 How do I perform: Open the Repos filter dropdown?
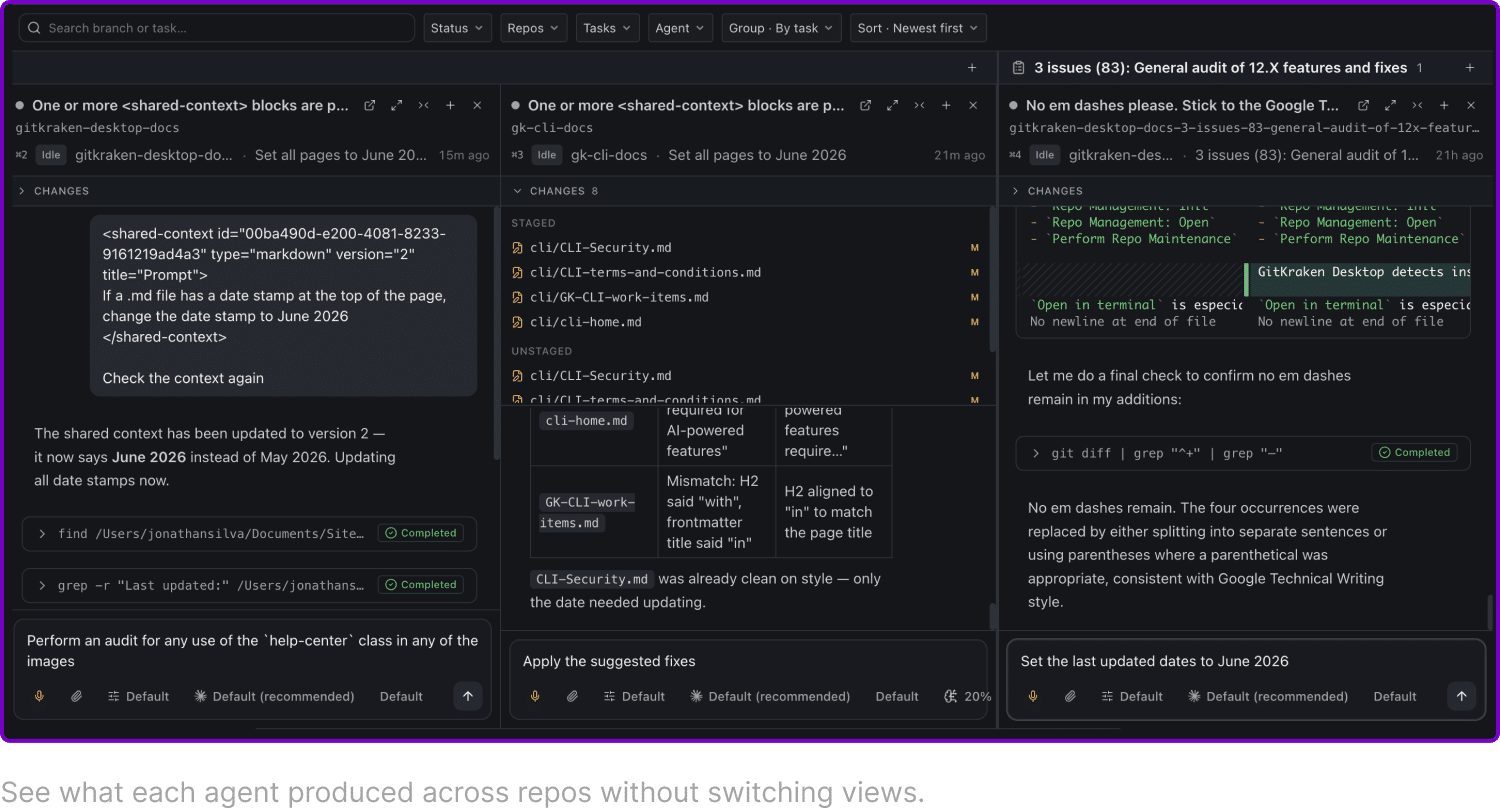534,28
